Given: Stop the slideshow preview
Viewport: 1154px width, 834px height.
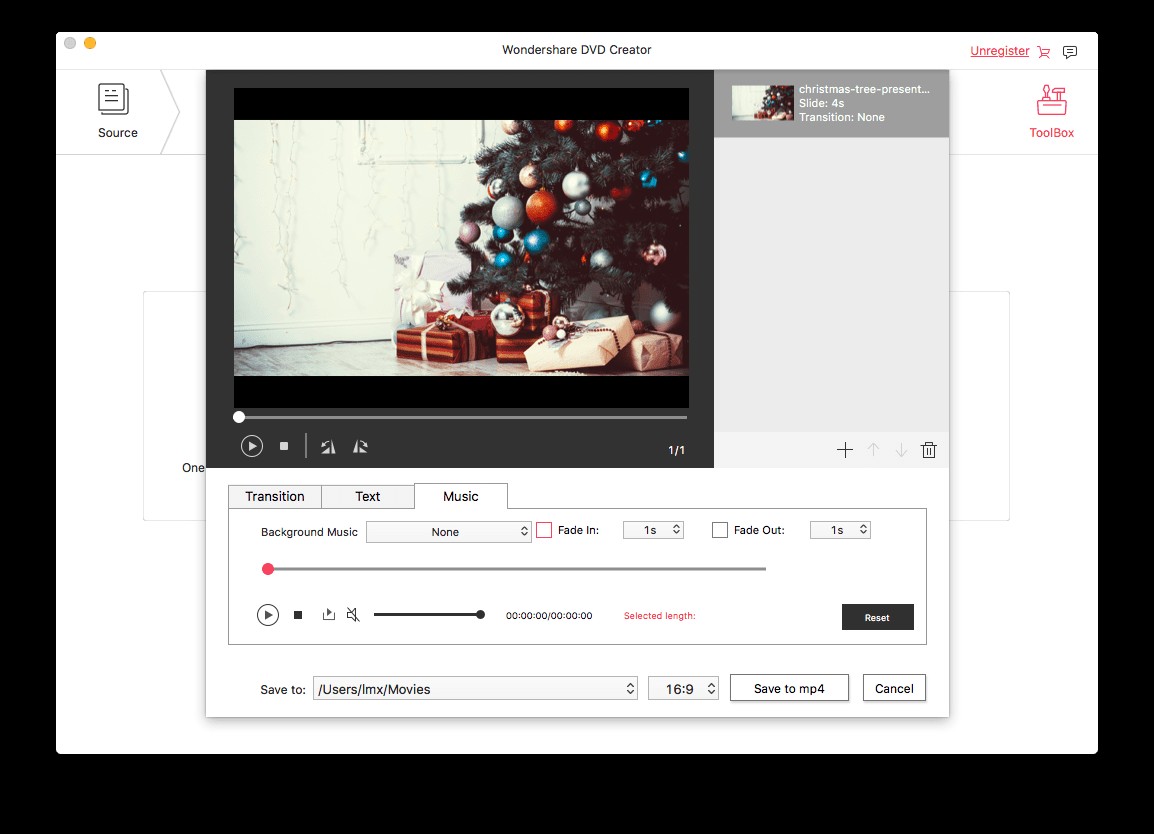Looking at the screenshot, I should pos(284,446).
